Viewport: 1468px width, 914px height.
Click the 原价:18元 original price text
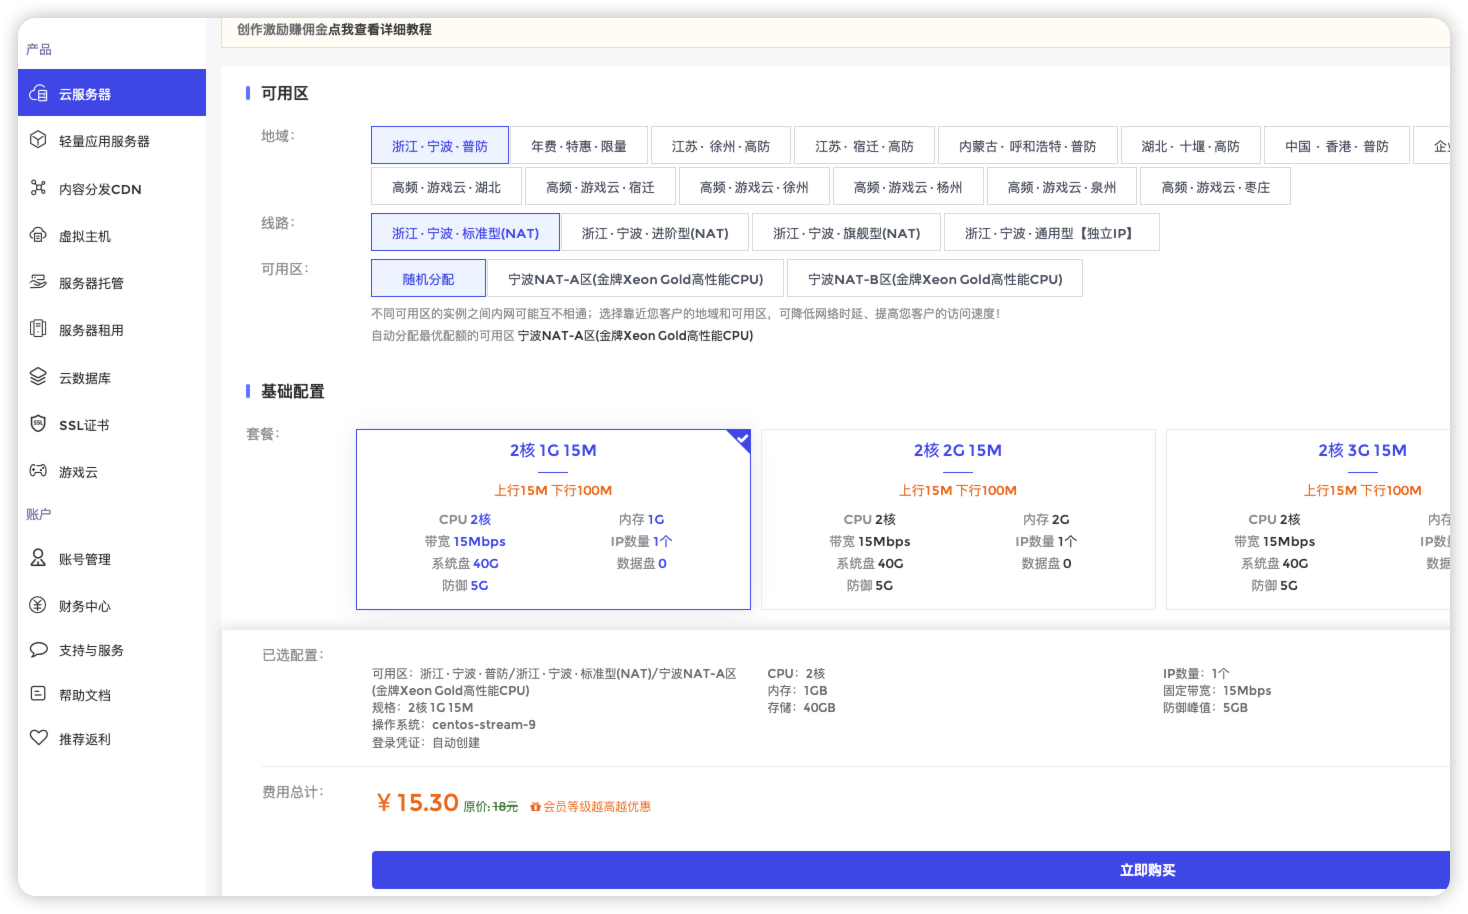(x=491, y=806)
